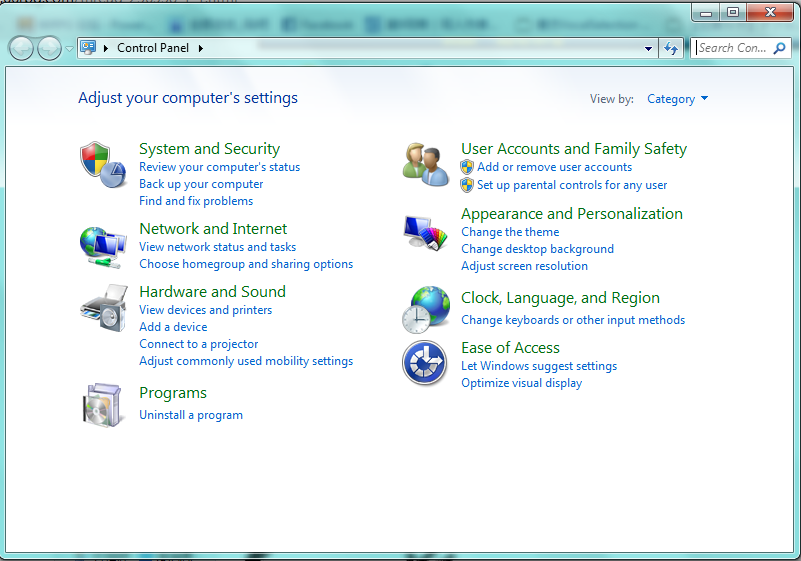Open Hardware and Sound category

pyautogui.click(x=213, y=291)
